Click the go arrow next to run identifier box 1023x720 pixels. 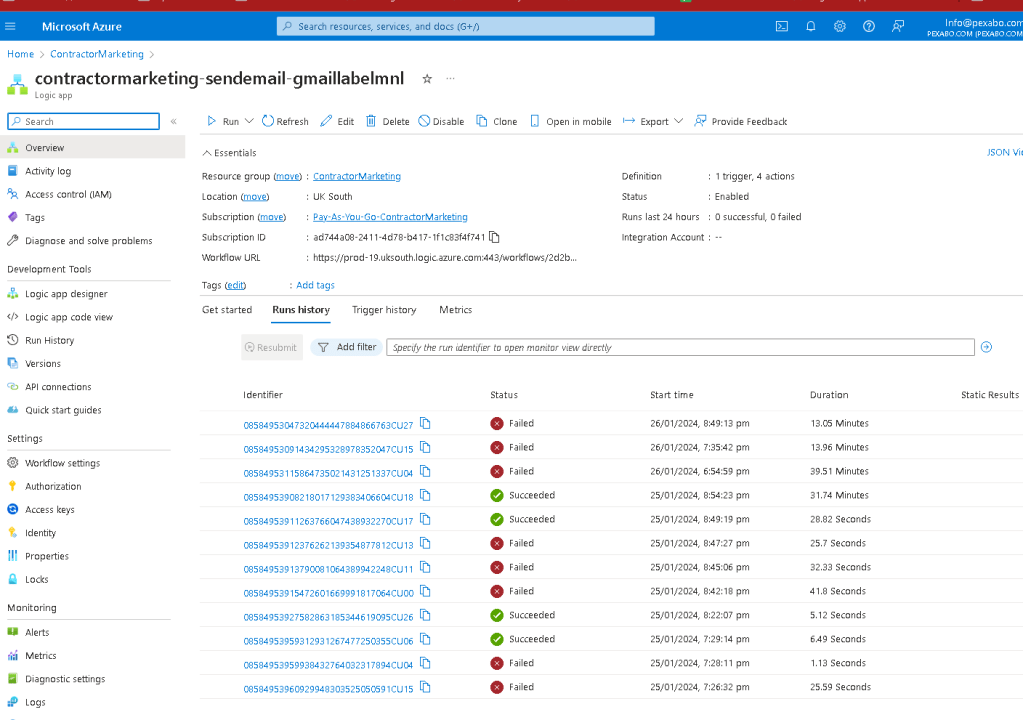pyautogui.click(x=986, y=347)
